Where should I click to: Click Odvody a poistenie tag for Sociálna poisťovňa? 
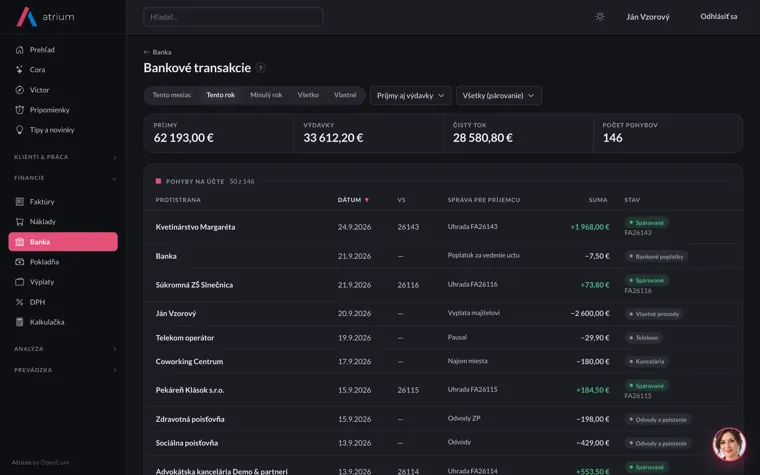pyautogui.click(x=658, y=443)
